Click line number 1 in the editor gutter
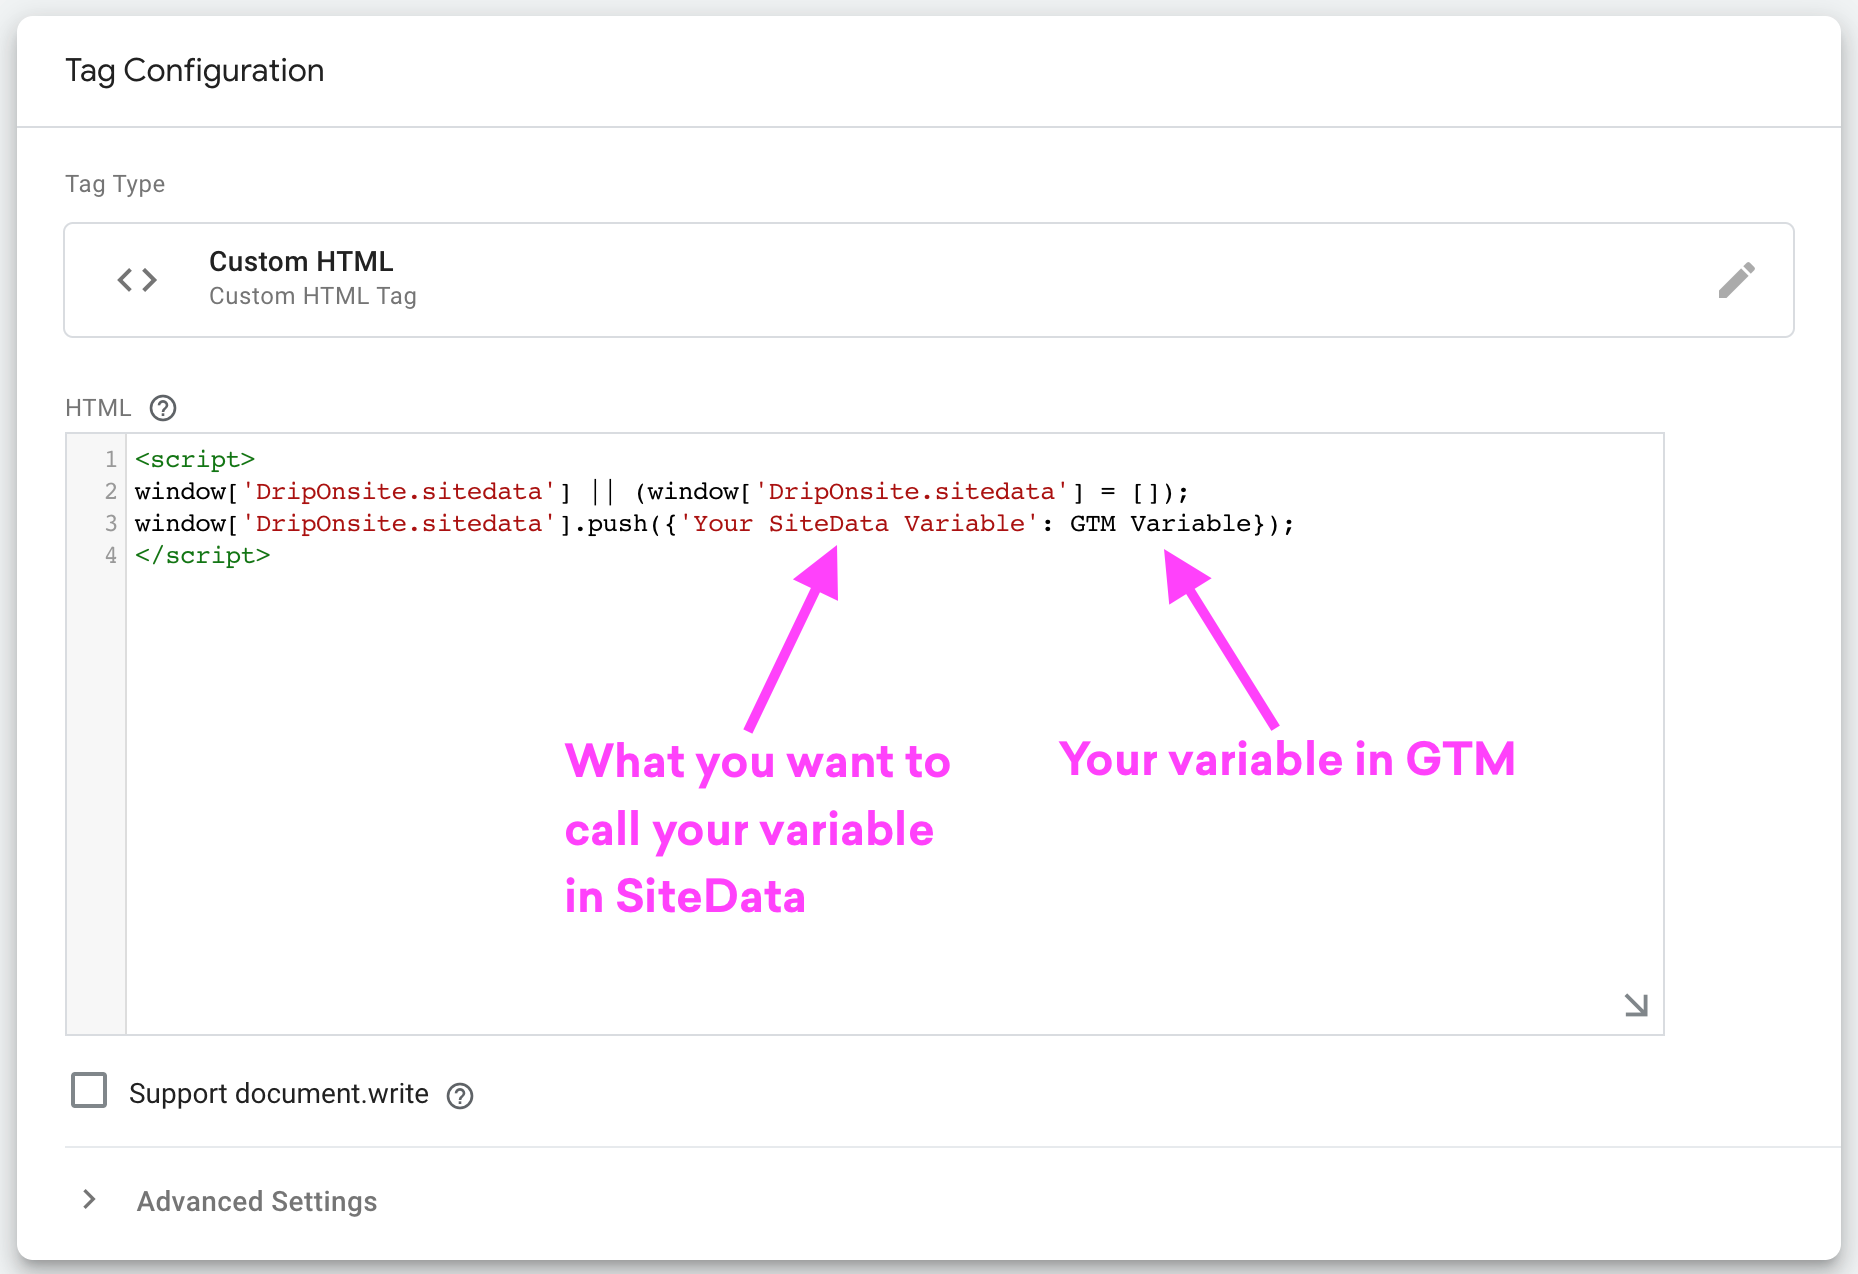The image size is (1858, 1274). pos(110,459)
